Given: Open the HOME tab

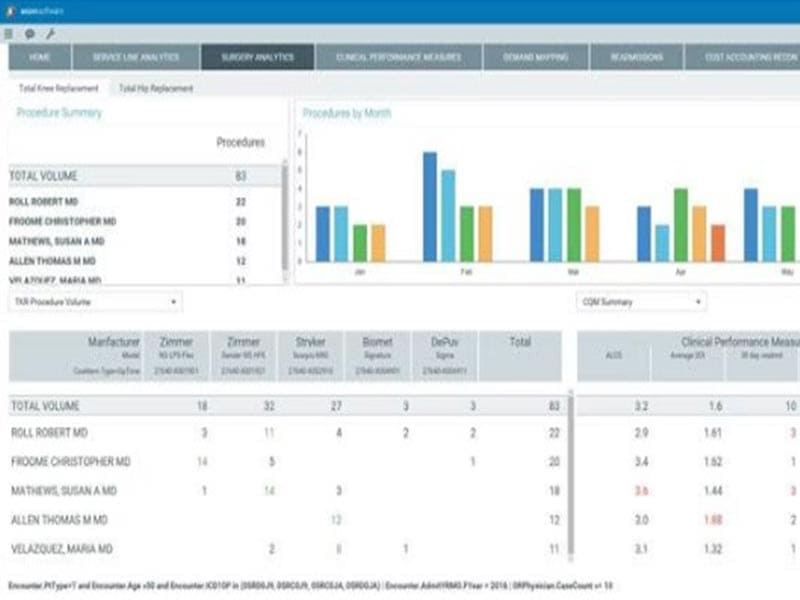Looking at the screenshot, I should point(38,58).
